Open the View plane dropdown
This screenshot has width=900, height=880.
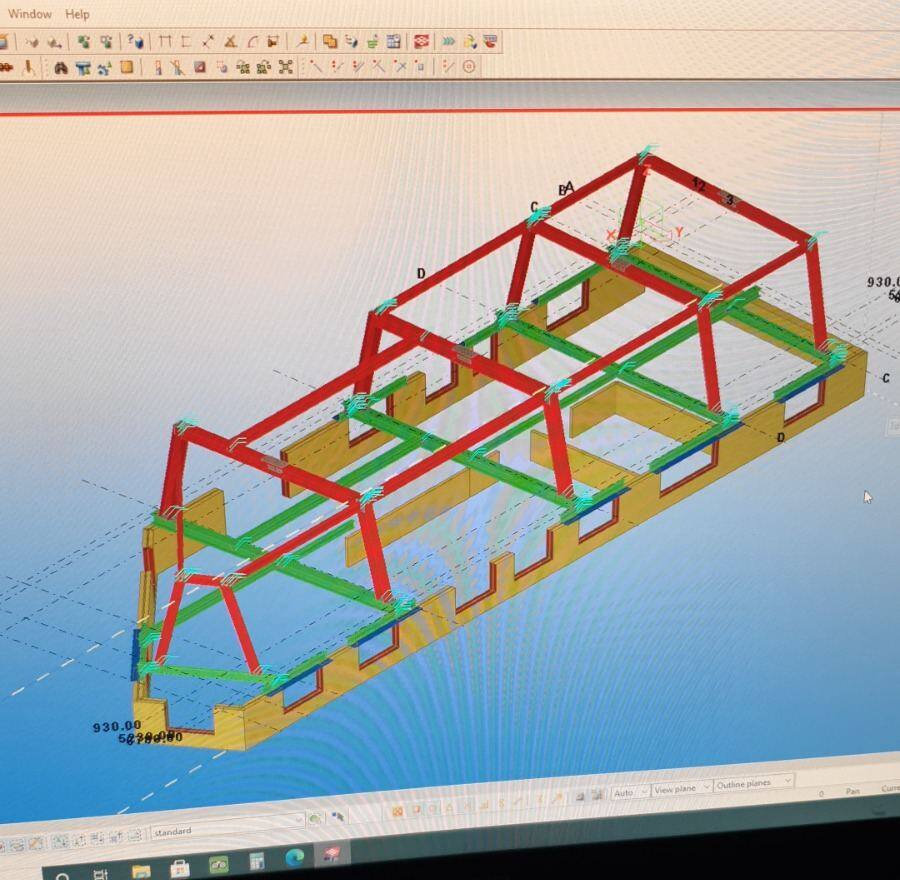[682, 788]
